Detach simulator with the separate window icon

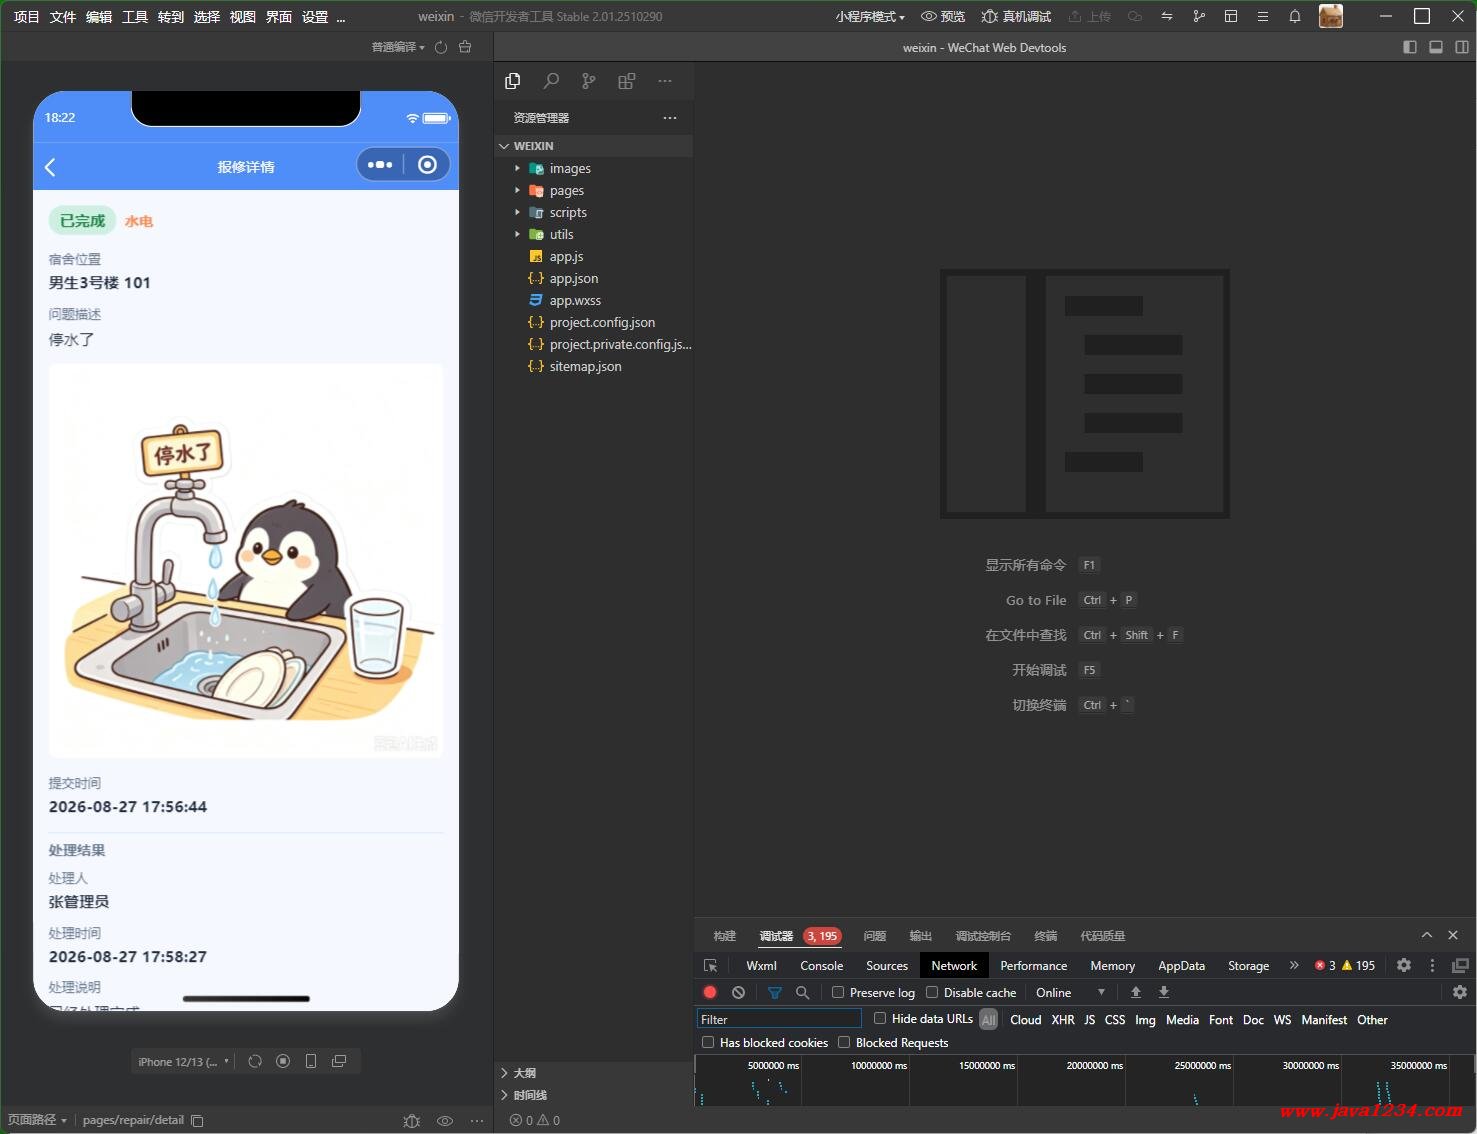(339, 1061)
